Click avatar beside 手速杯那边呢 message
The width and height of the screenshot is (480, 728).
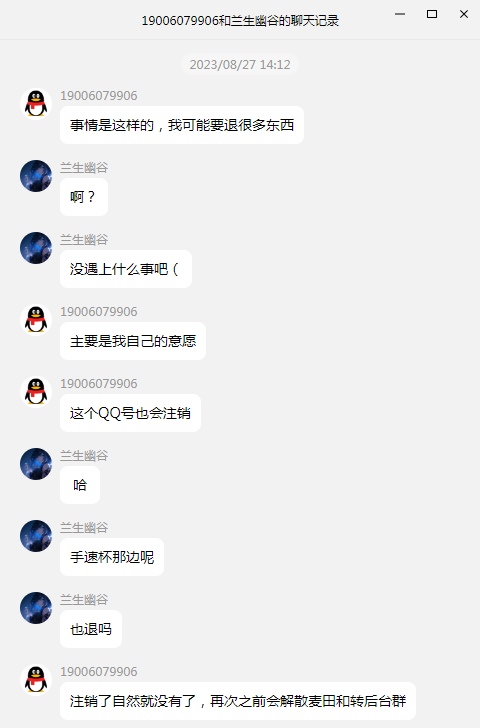(36, 536)
